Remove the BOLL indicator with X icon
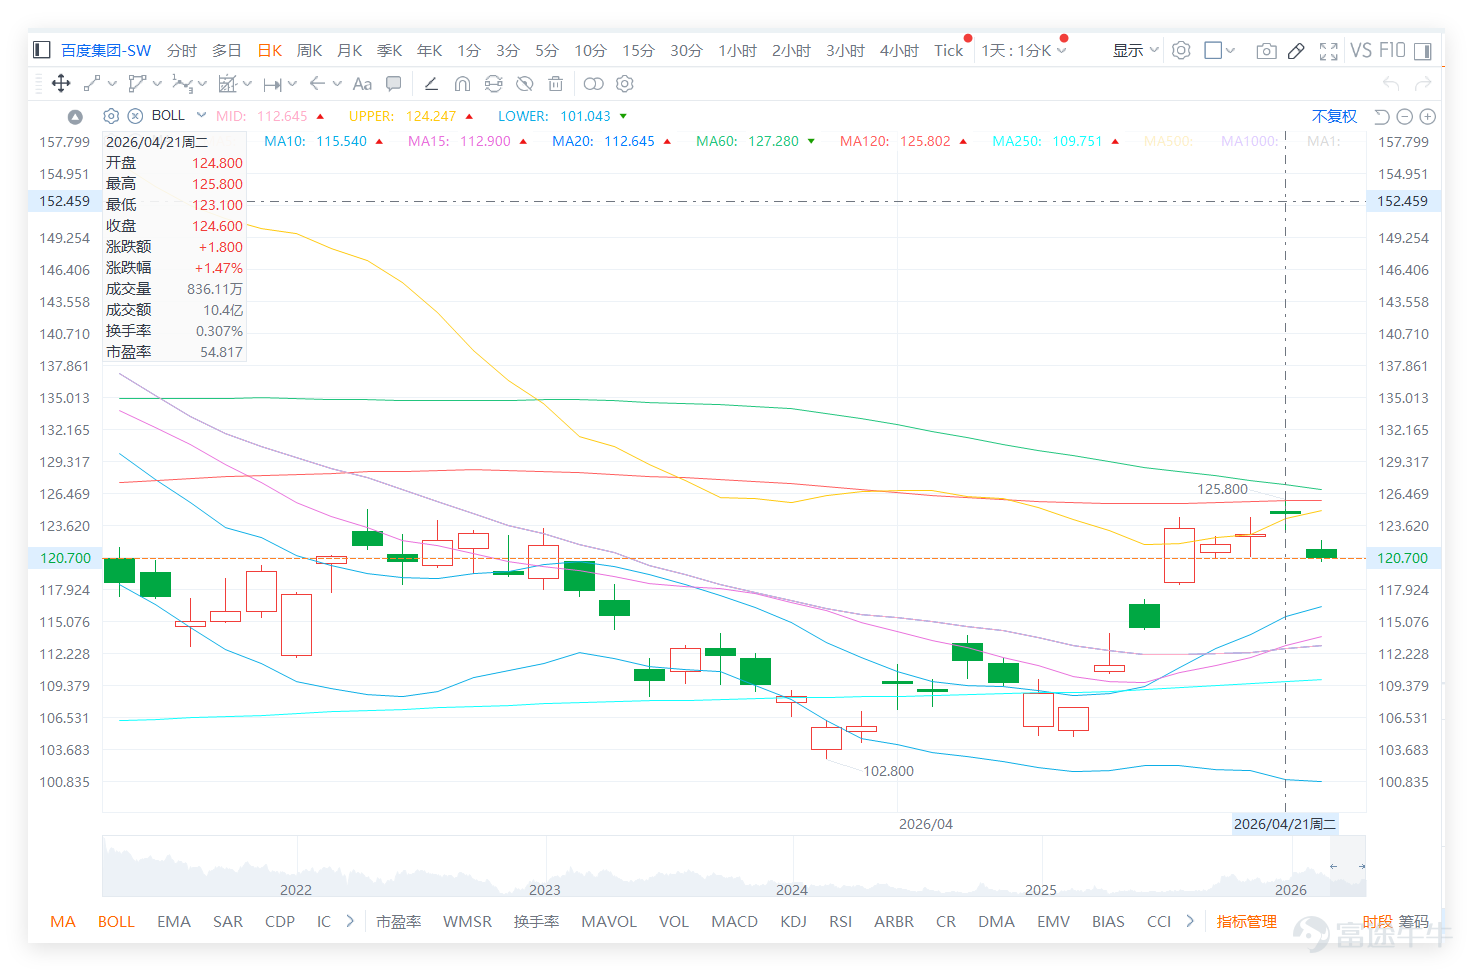 tap(135, 116)
